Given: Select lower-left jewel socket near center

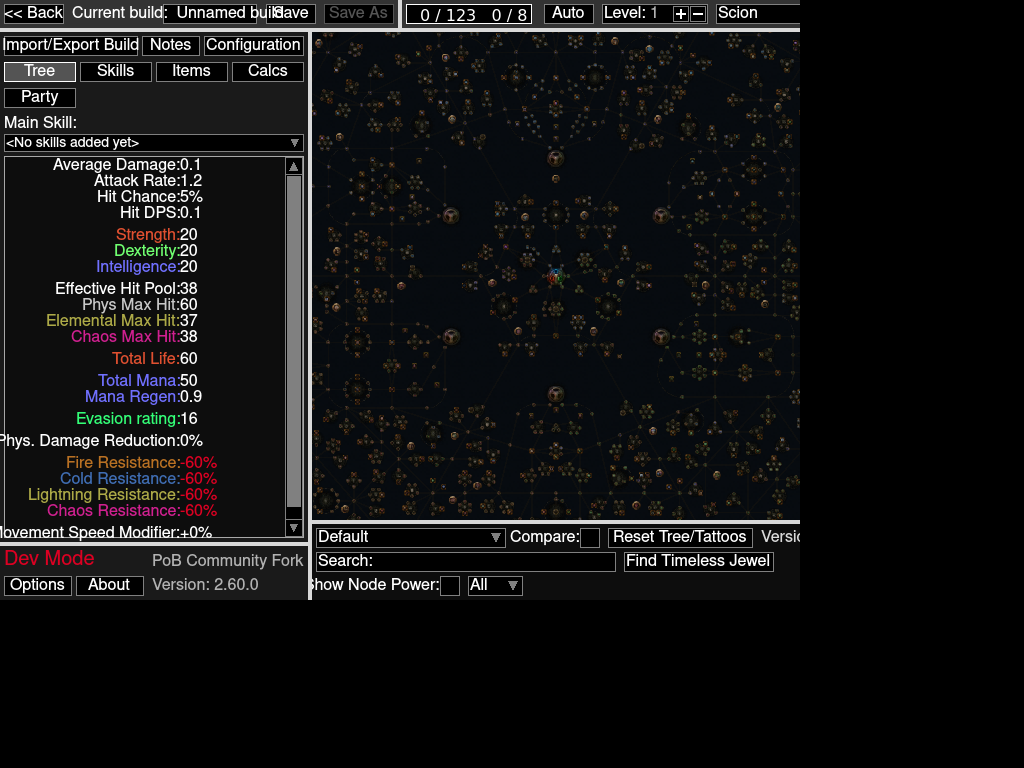Looking at the screenshot, I should click(451, 337).
